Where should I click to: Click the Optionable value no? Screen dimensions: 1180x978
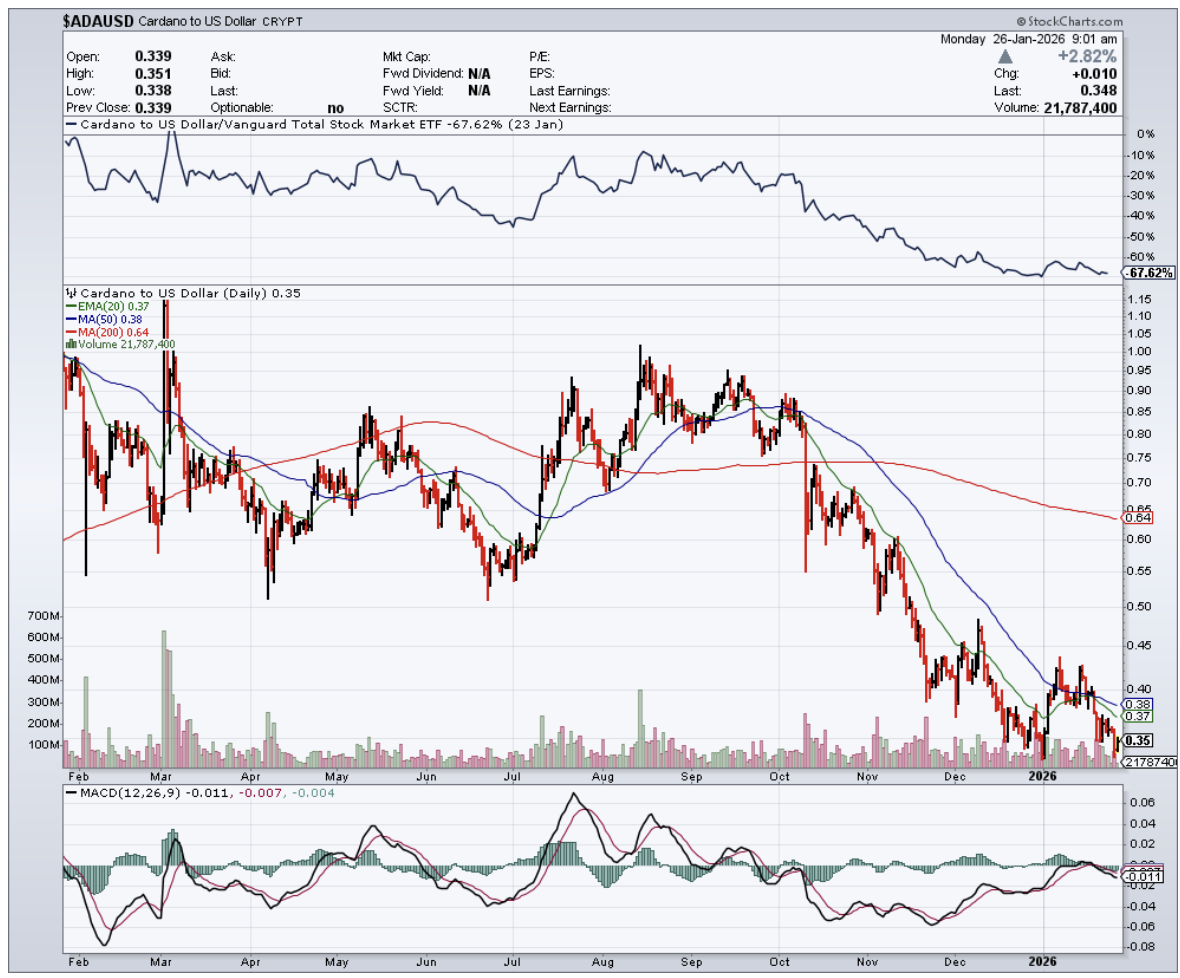[336, 108]
